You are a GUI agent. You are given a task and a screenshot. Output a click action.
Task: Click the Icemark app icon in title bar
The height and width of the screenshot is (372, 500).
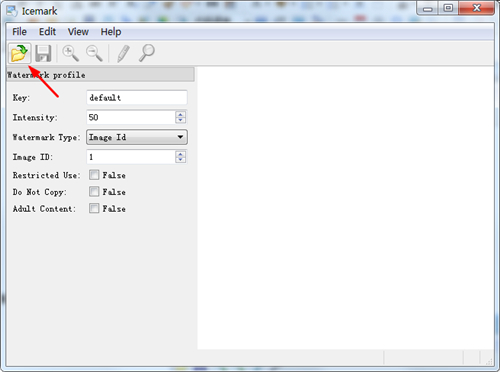click(x=12, y=11)
